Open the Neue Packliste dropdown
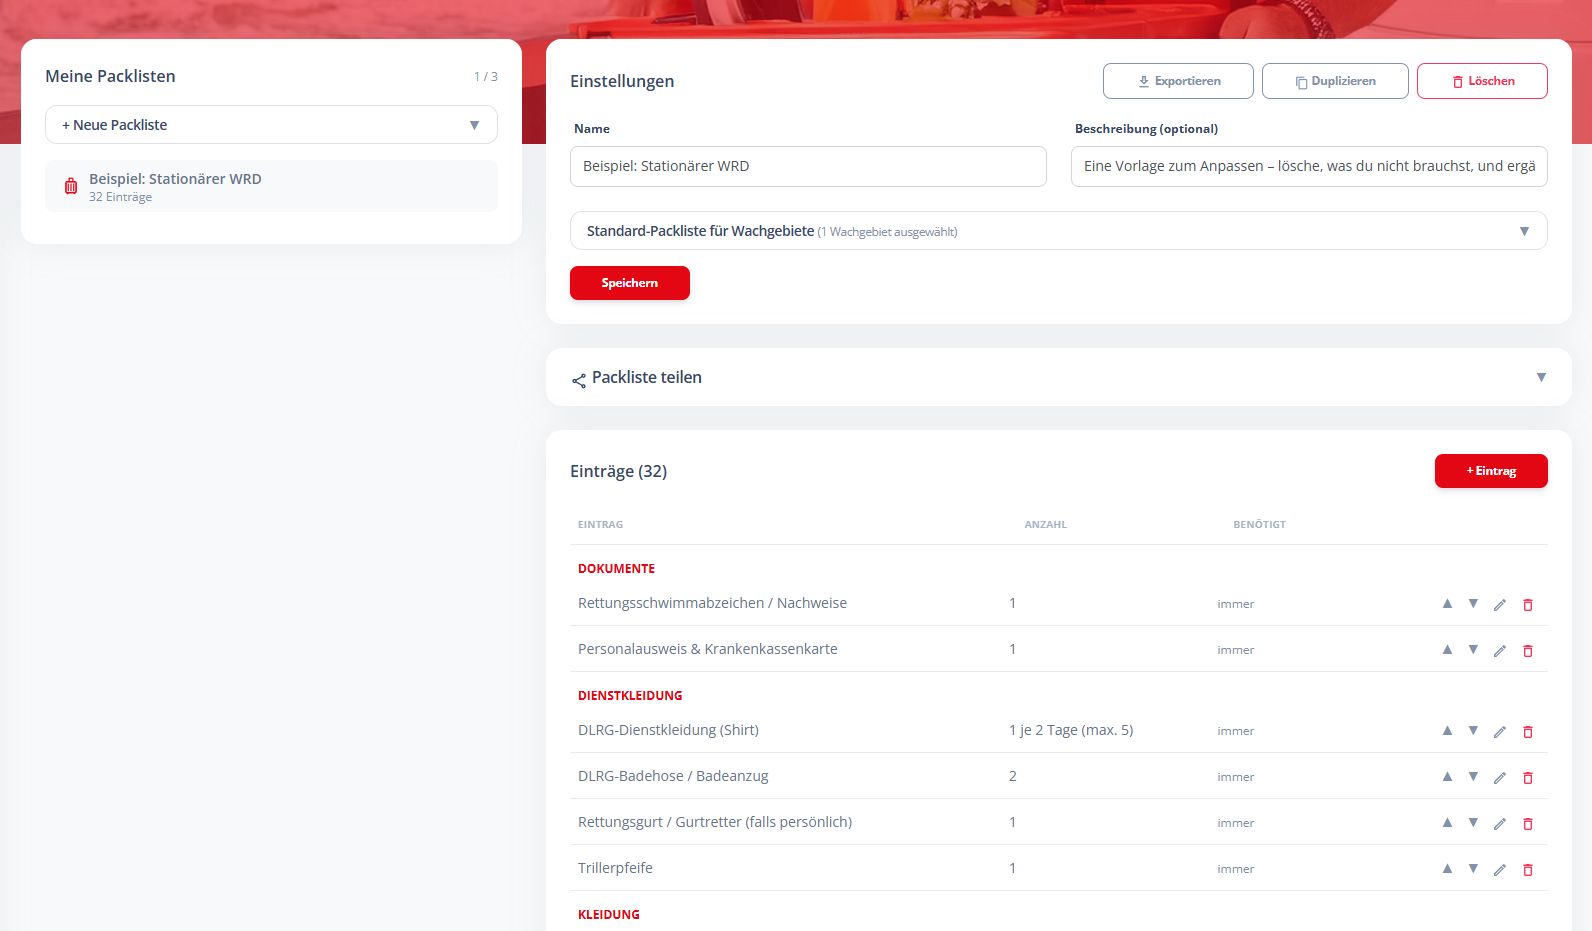The image size is (1592, 931). pos(271,125)
